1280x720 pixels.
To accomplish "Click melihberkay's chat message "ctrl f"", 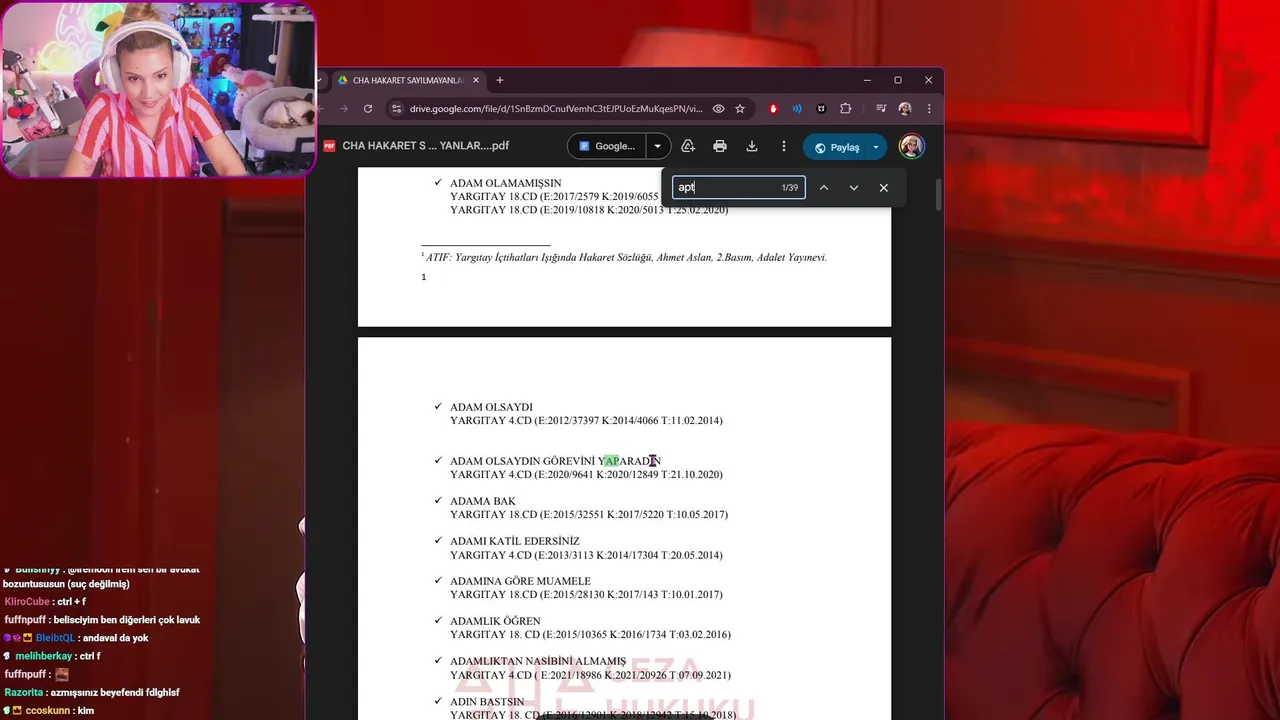I will coord(90,656).
